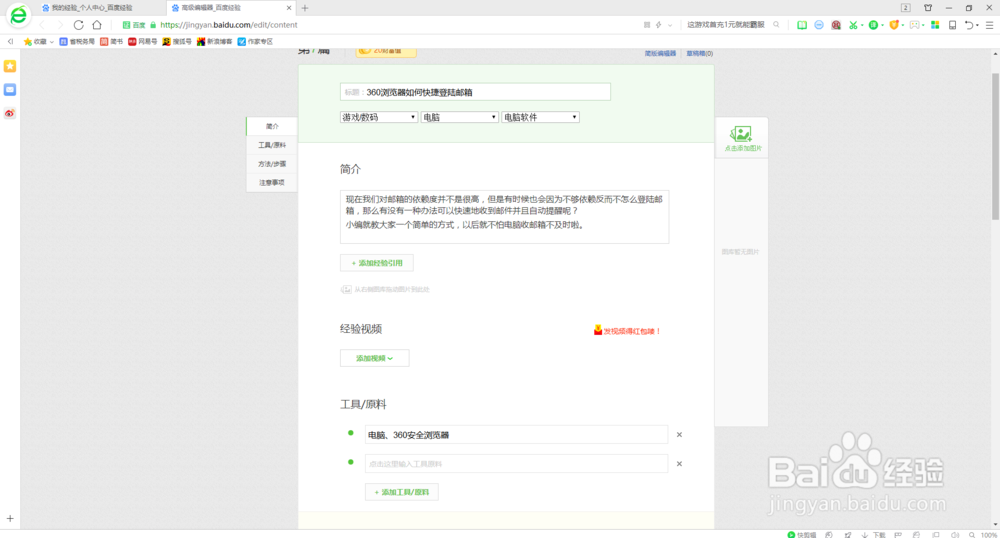This screenshot has width=1000, height=538.
Task: Switch to 简版编辑器 link
Action: 660,54
